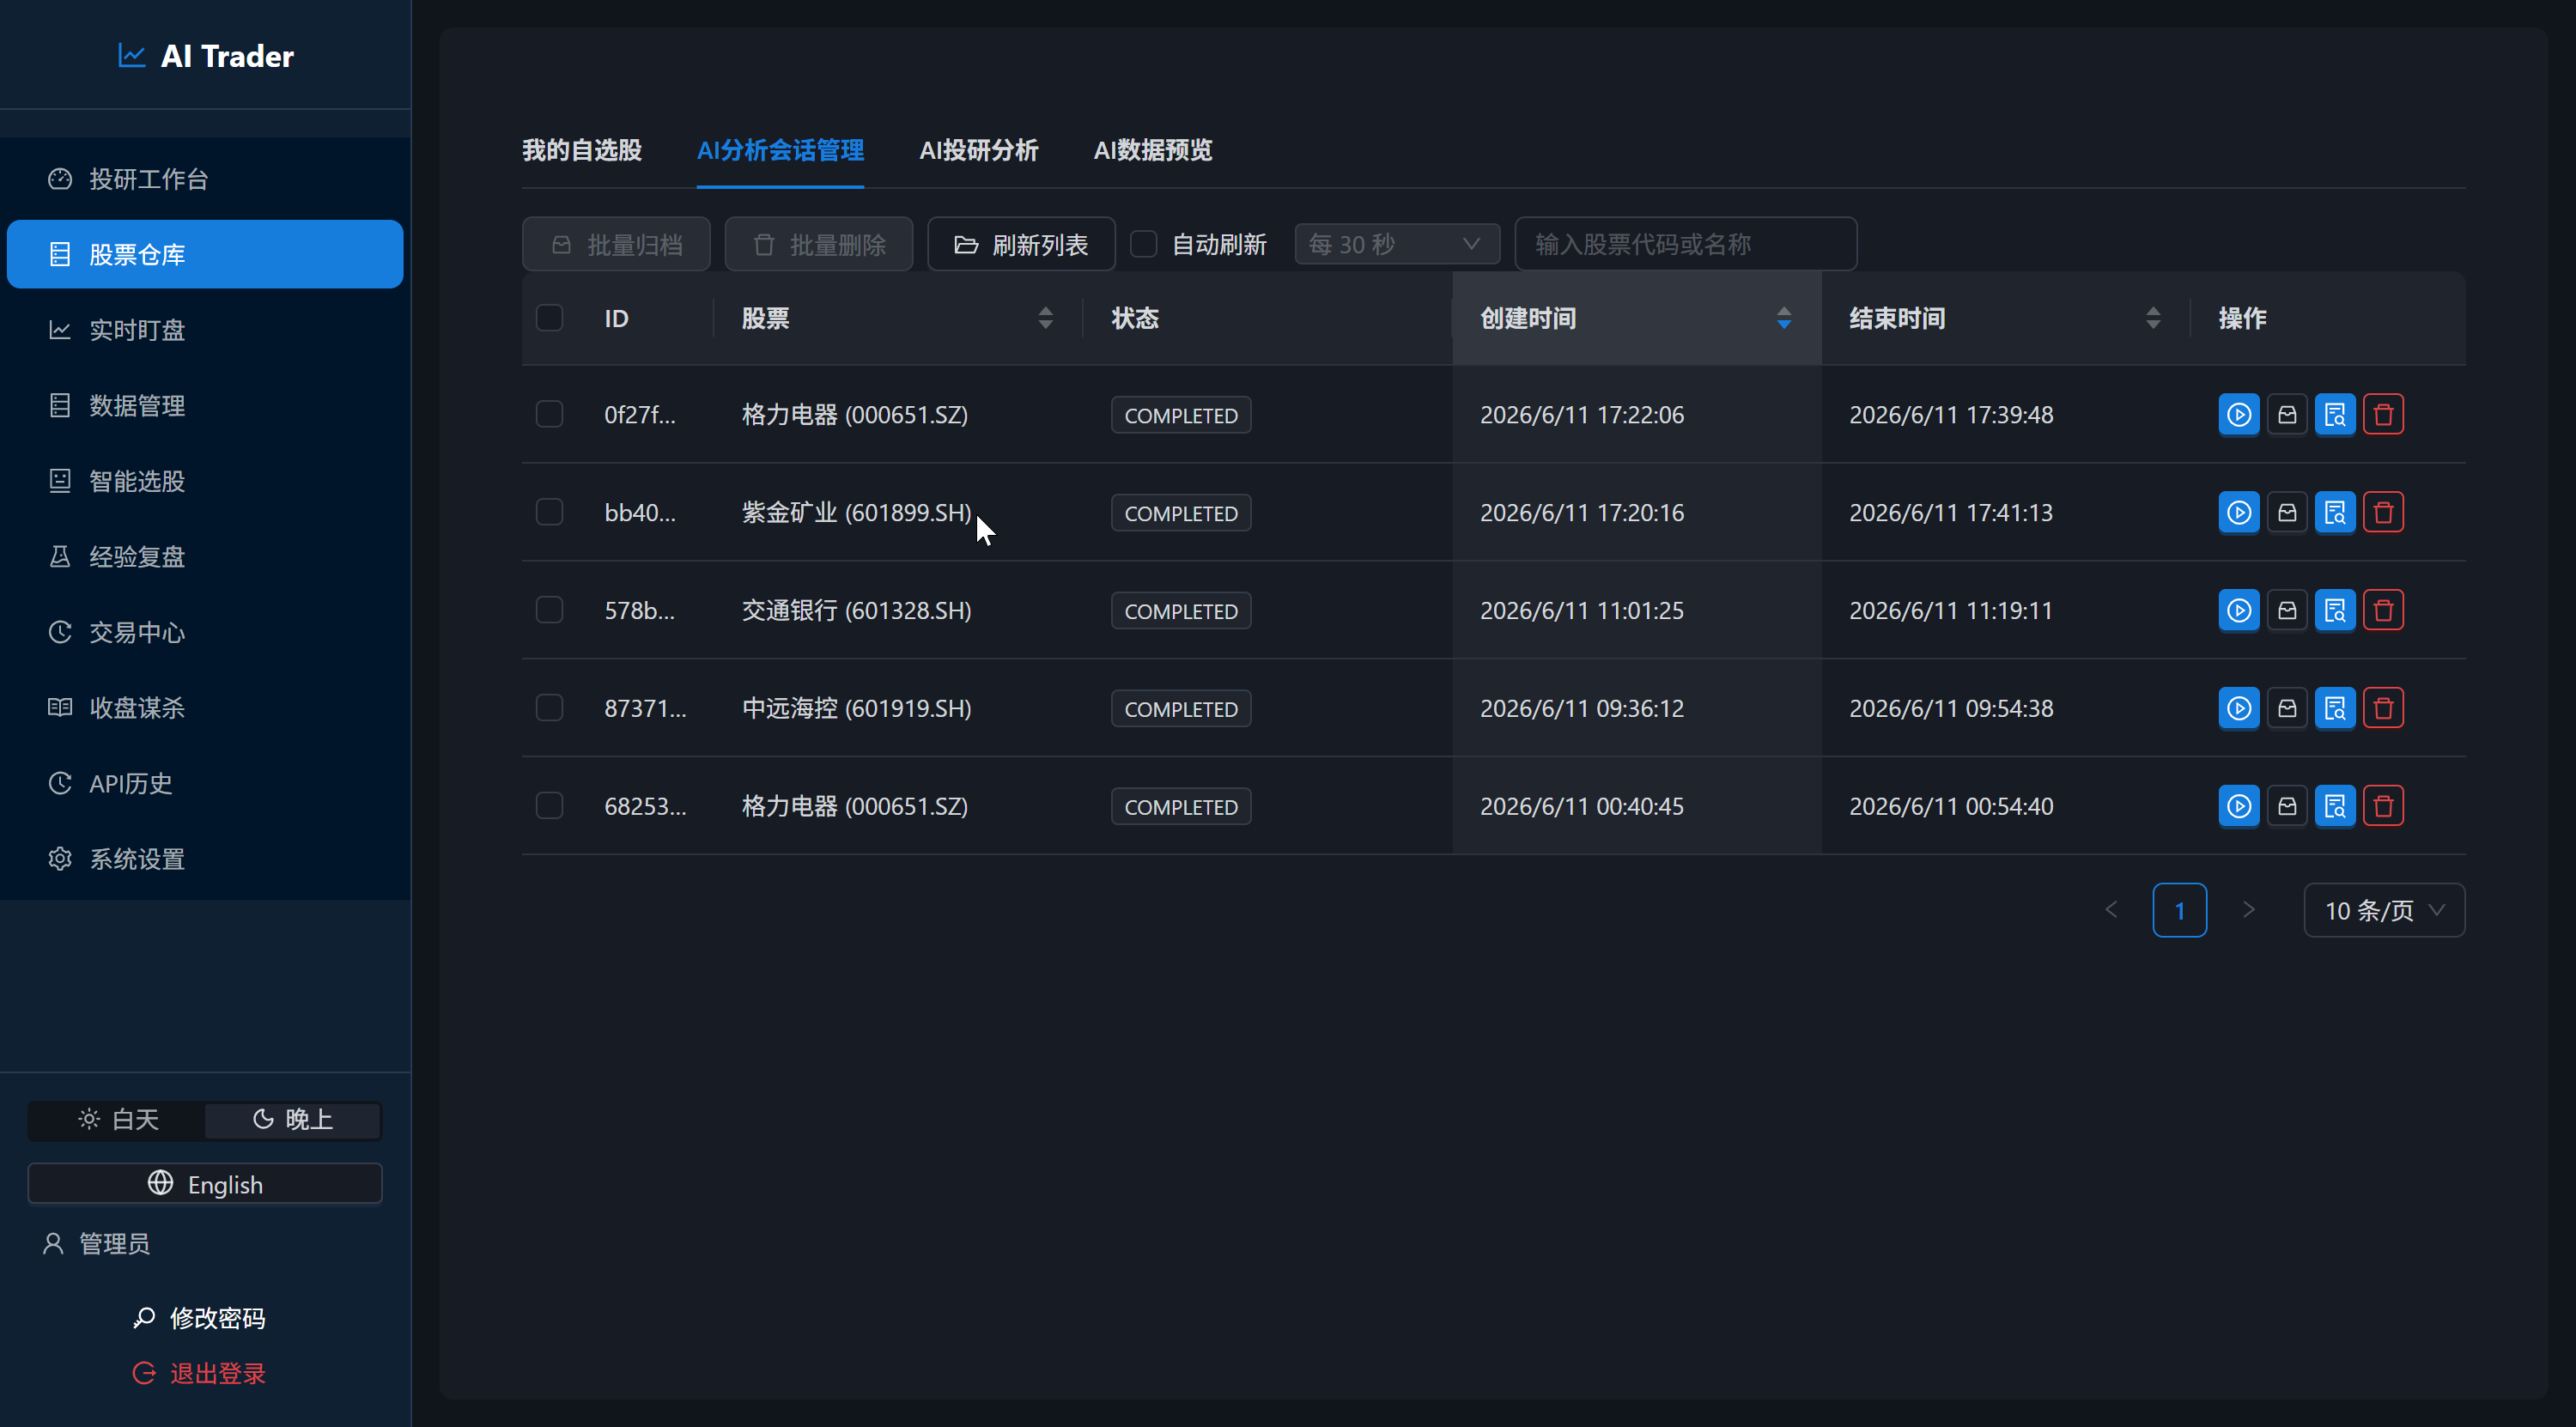Click the COMPLETED status tag for 紫金矿业
This screenshot has width=2576, height=1427.
tap(1180, 513)
